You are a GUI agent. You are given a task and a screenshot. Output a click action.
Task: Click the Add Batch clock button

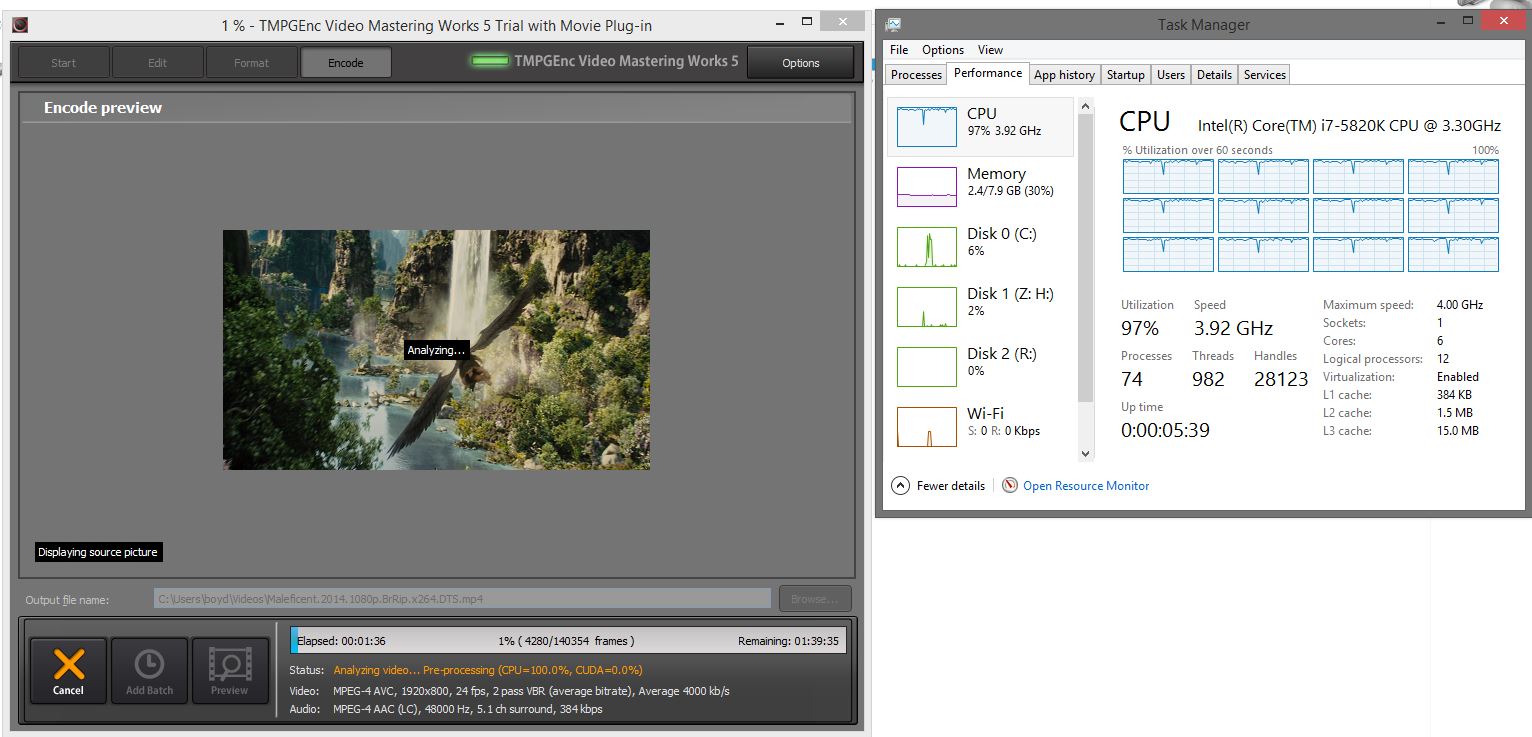coord(149,671)
